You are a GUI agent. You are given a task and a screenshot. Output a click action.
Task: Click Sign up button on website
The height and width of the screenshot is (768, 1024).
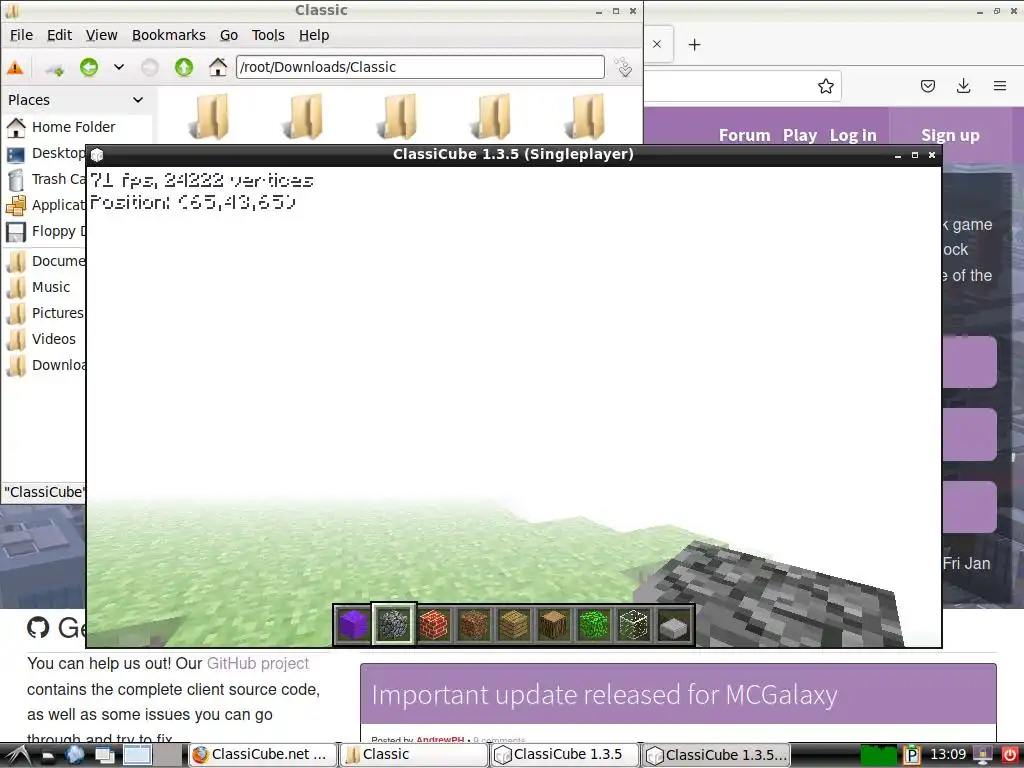950,135
